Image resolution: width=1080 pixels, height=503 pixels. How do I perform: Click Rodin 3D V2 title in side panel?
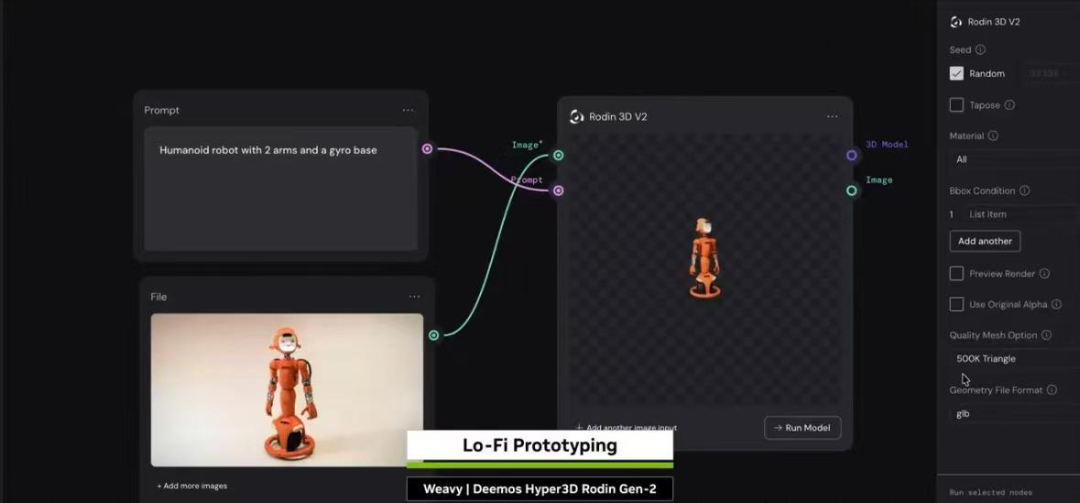pyautogui.click(x=994, y=22)
